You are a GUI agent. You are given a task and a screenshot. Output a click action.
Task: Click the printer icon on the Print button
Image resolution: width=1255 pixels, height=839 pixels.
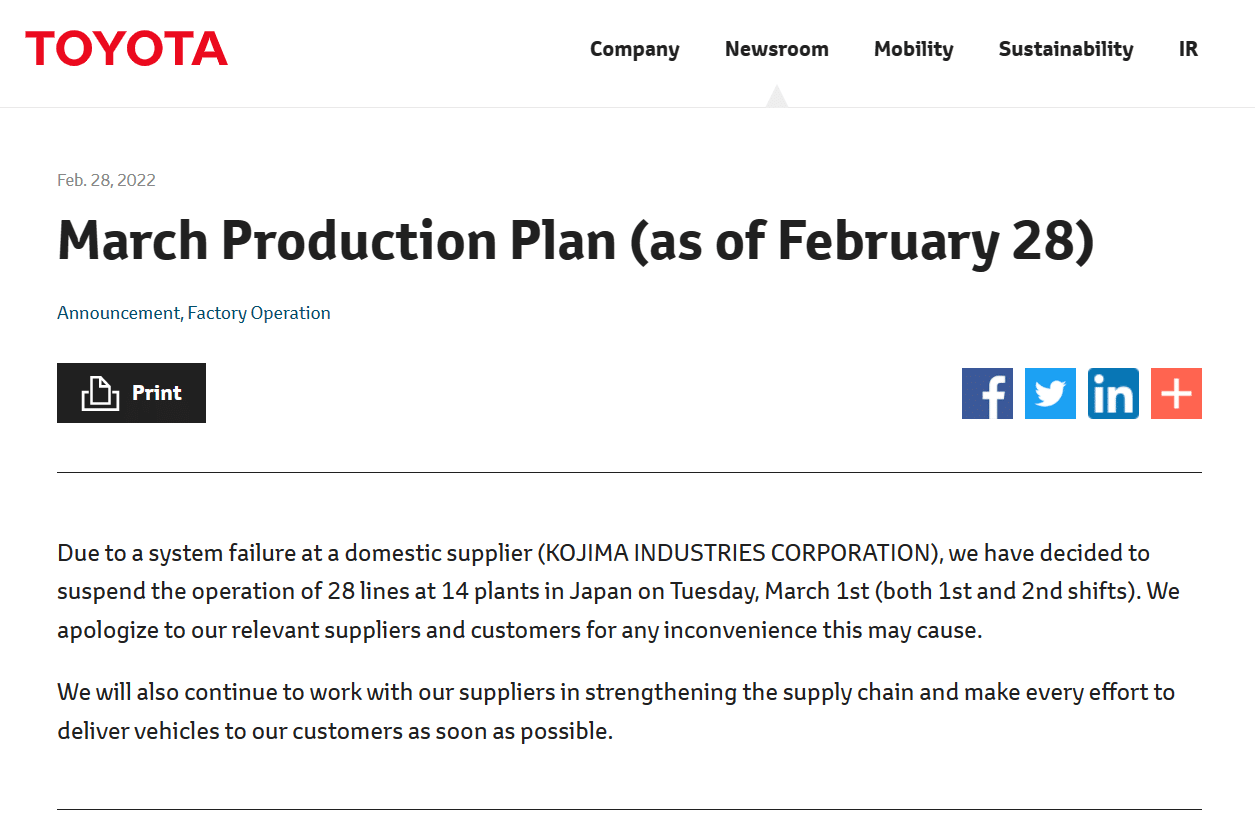[98, 392]
